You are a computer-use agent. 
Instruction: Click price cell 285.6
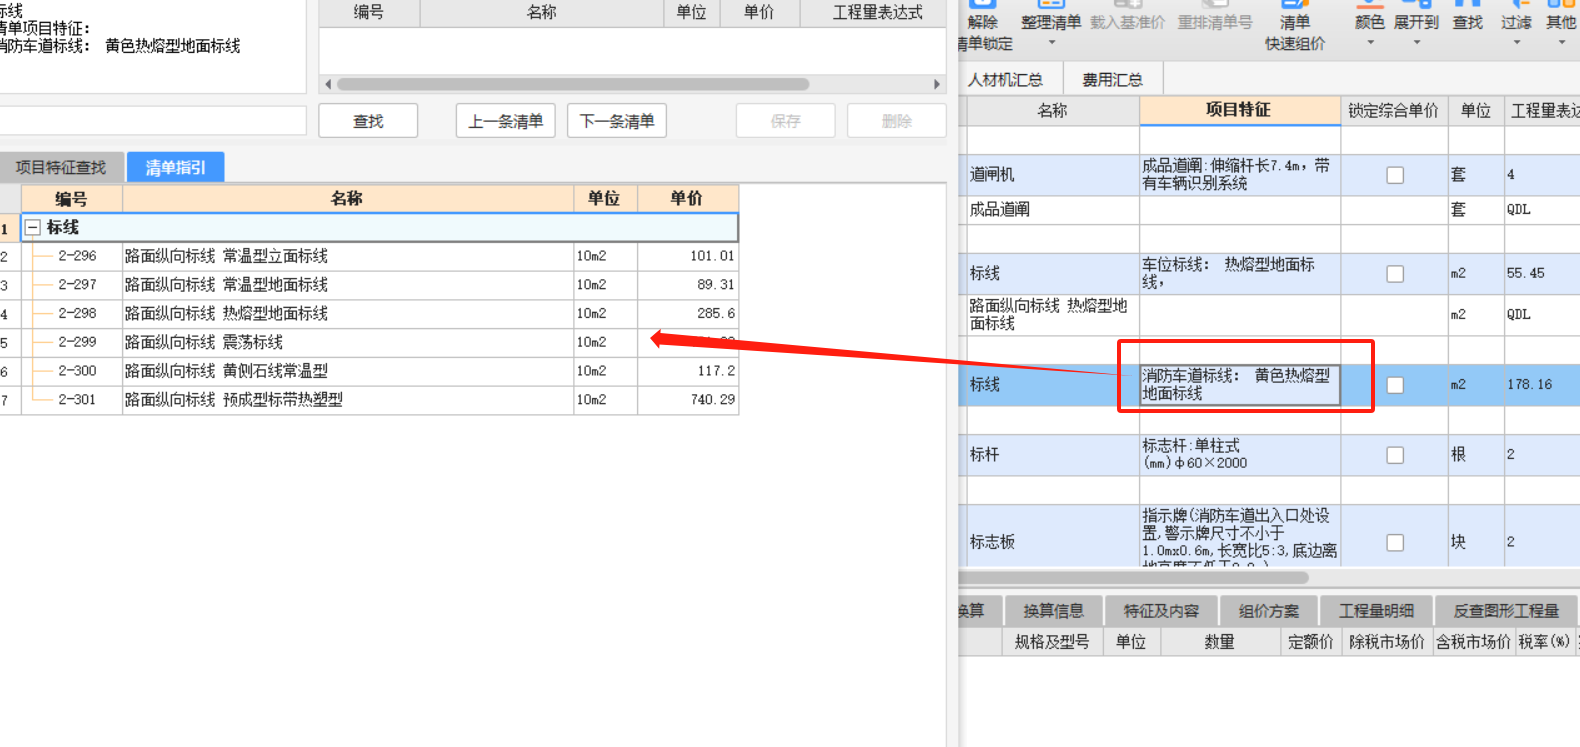688,313
